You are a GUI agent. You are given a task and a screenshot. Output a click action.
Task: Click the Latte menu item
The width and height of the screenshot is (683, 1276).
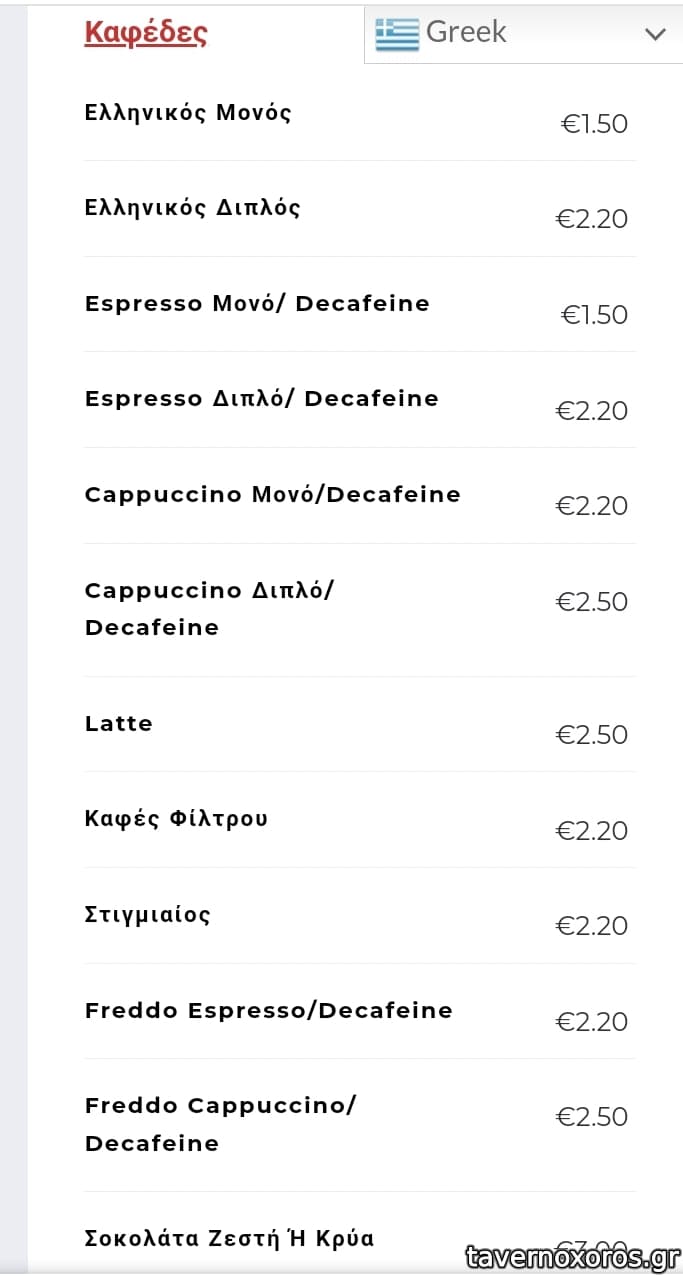click(x=119, y=724)
